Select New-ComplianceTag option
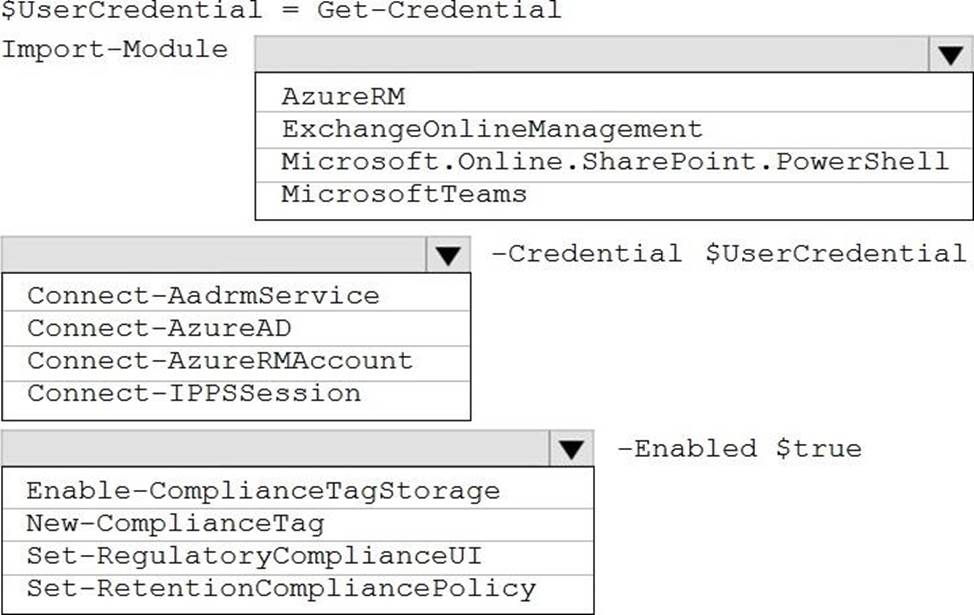974x615 pixels. click(175, 523)
